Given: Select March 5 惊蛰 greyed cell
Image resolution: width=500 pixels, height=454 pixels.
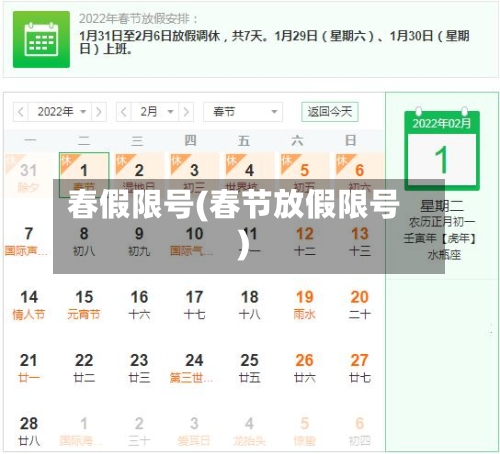Looking at the screenshot, I should pos(304,431).
